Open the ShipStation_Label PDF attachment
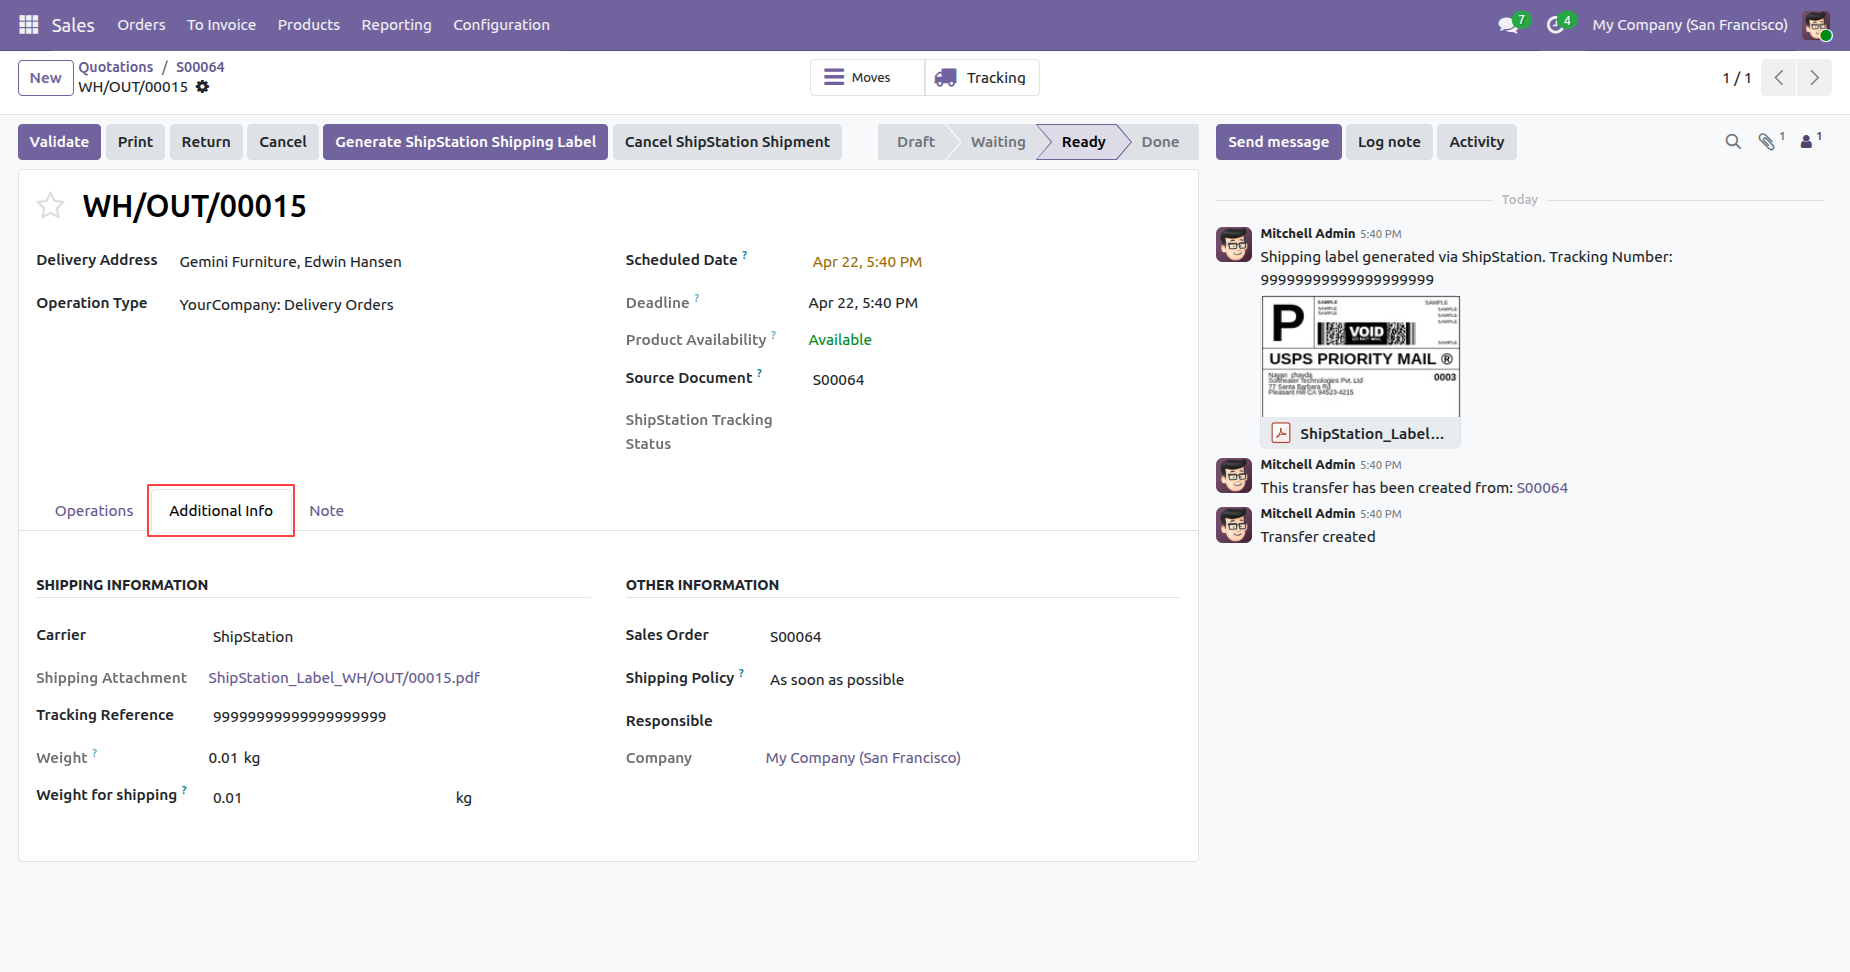 [x=1360, y=433]
